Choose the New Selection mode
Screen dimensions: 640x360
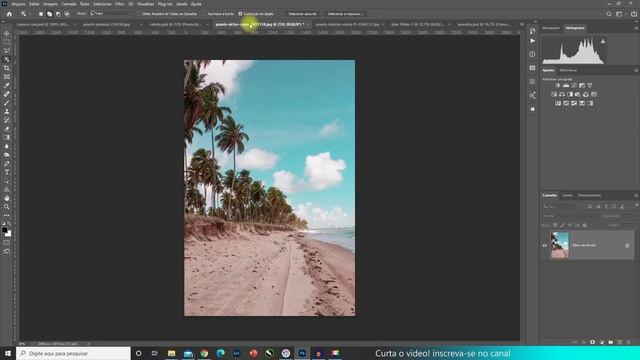[41, 13]
